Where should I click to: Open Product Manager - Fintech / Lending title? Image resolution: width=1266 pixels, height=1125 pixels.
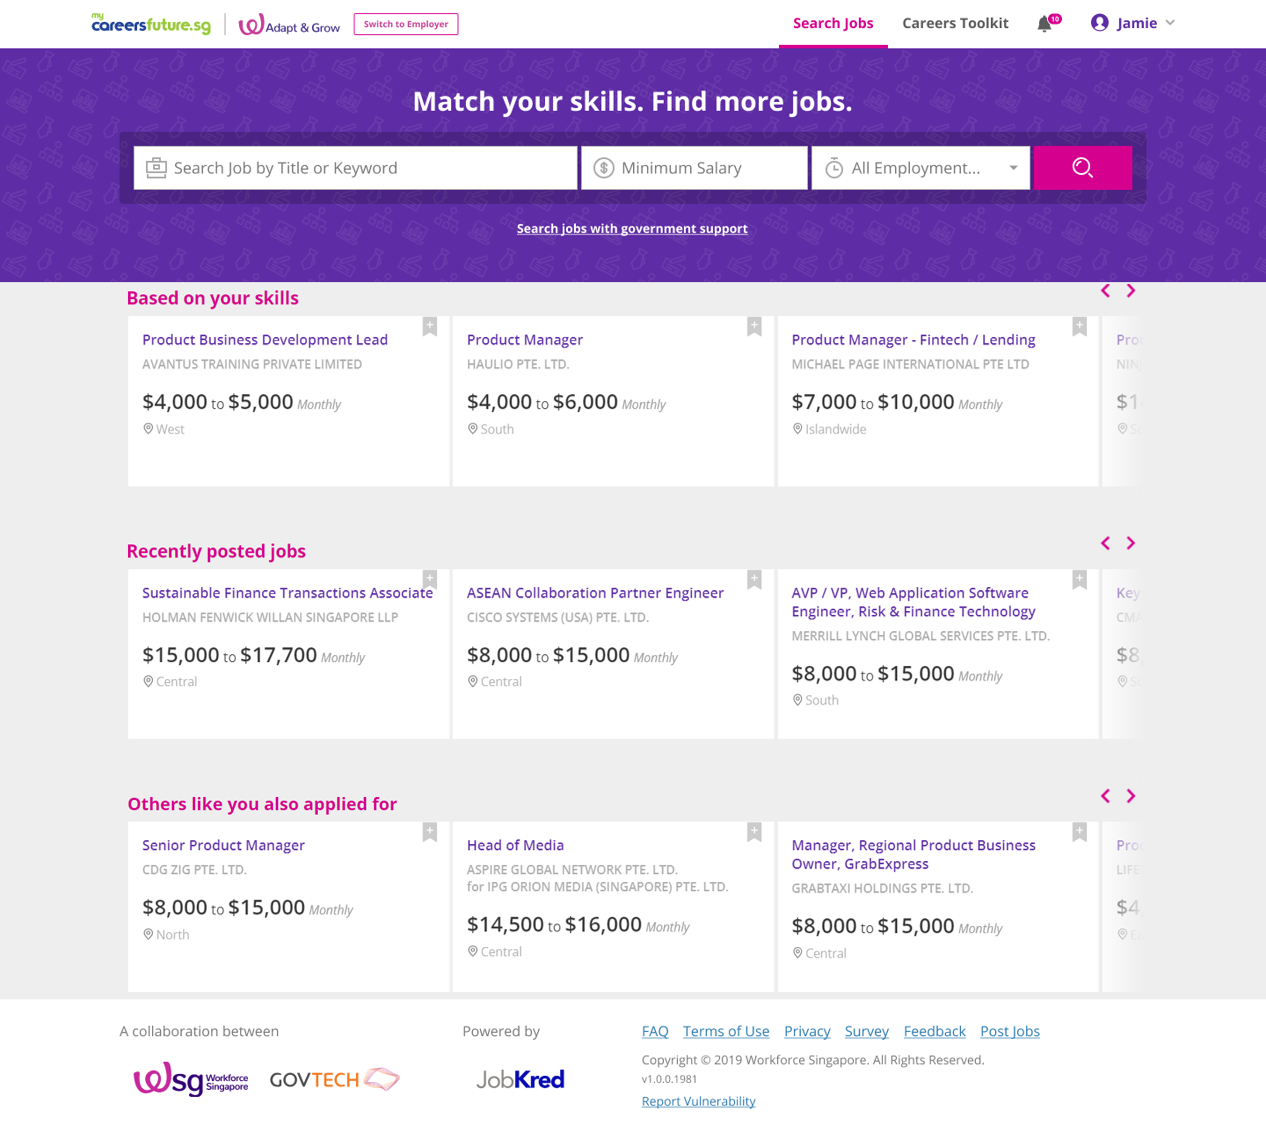[913, 340]
